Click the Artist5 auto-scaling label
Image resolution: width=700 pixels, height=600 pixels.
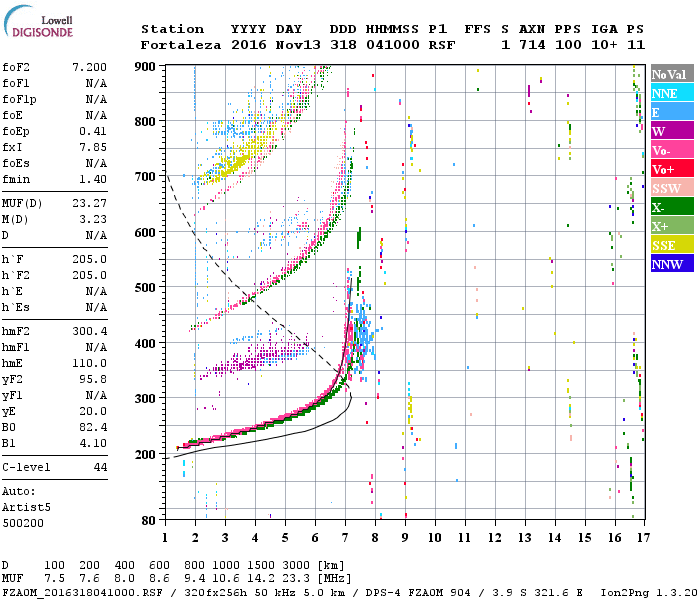[26, 508]
